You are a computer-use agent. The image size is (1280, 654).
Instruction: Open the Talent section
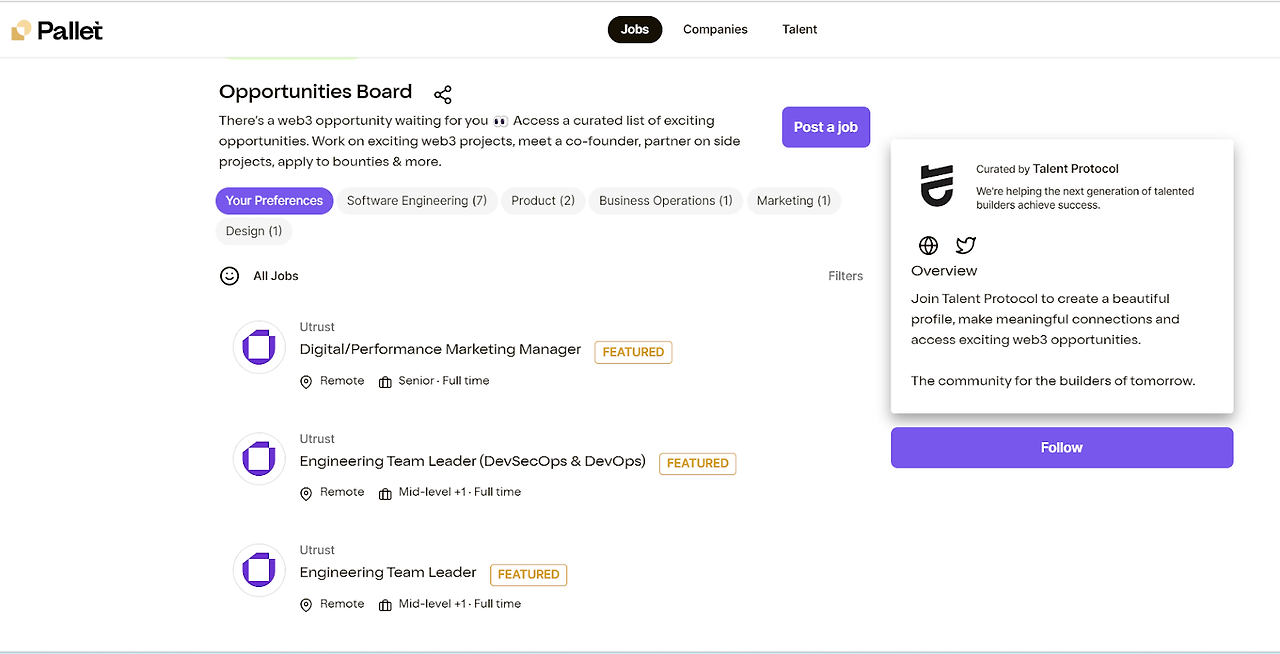[799, 29]
